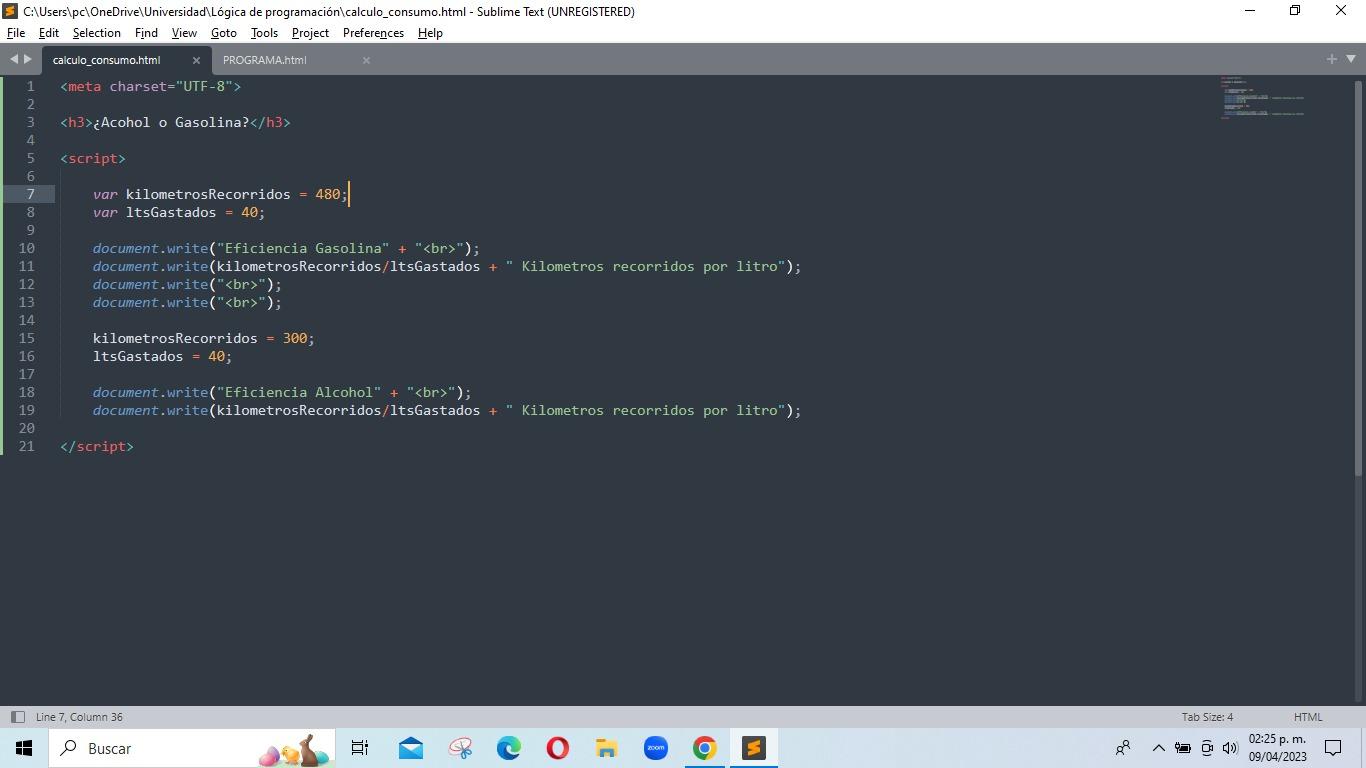The image size is (1366, 768).
Task: Open the Goto menu
Action: coord(223,33)
